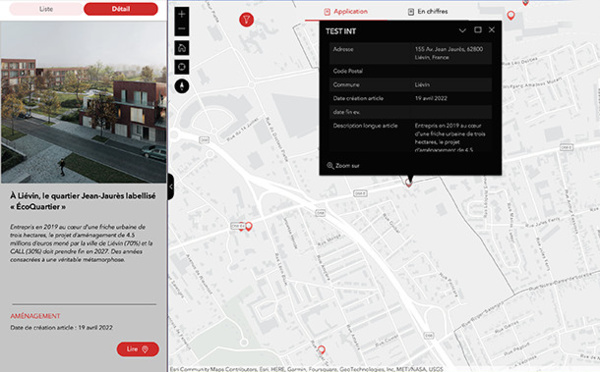Click the Esri map attribution text
600x372 pixels.
306,369
